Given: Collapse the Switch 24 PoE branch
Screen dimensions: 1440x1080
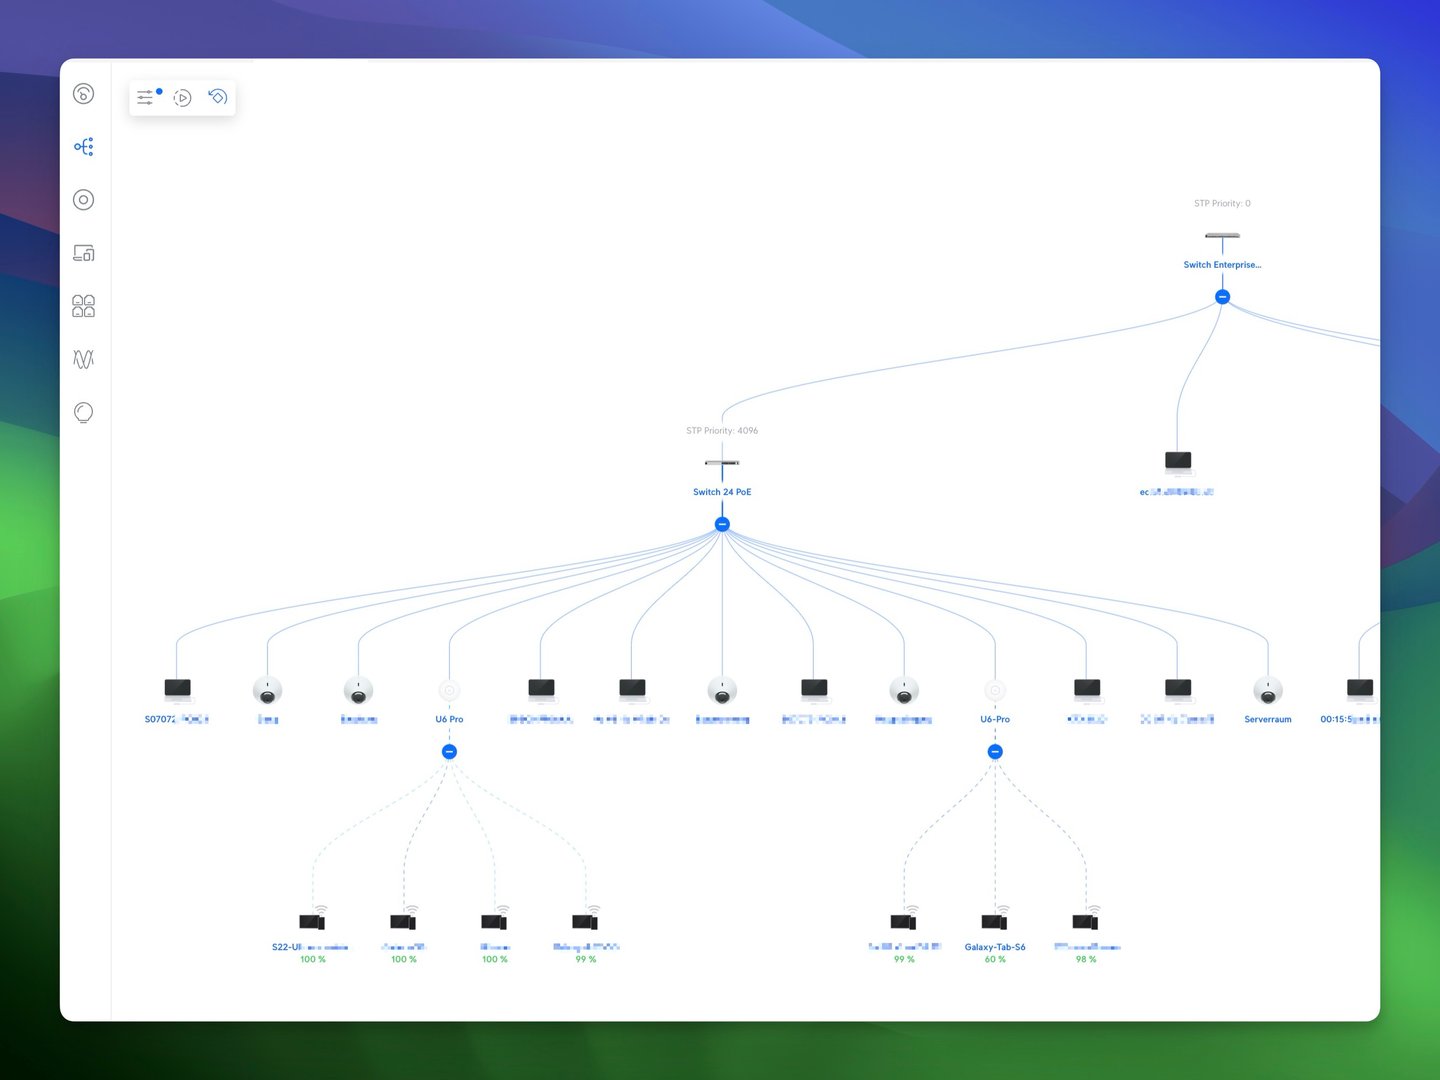Looking at the screenshot, I should coord(722,524).
